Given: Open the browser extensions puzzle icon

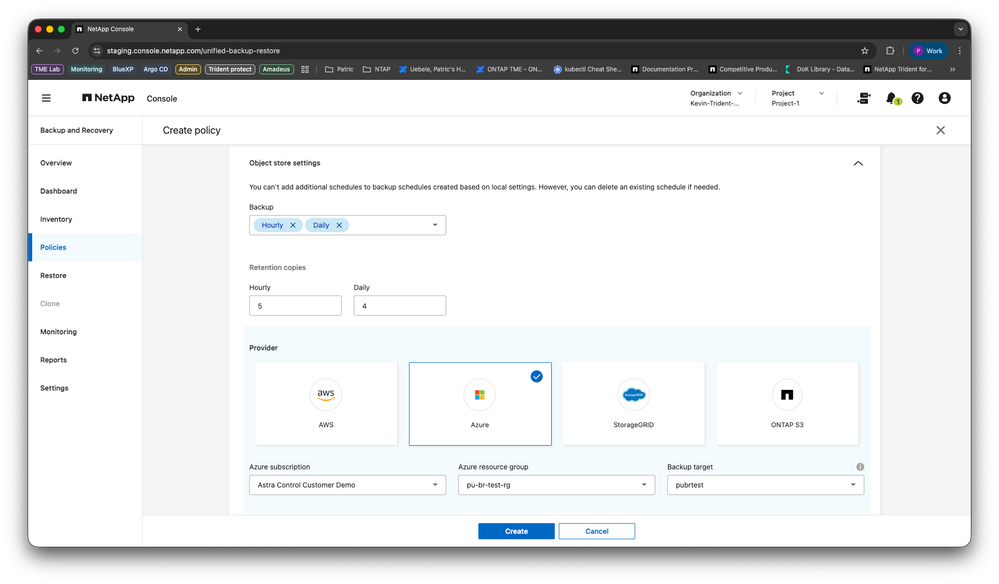Looking at the screenshot, I should [x=890, y=51].
